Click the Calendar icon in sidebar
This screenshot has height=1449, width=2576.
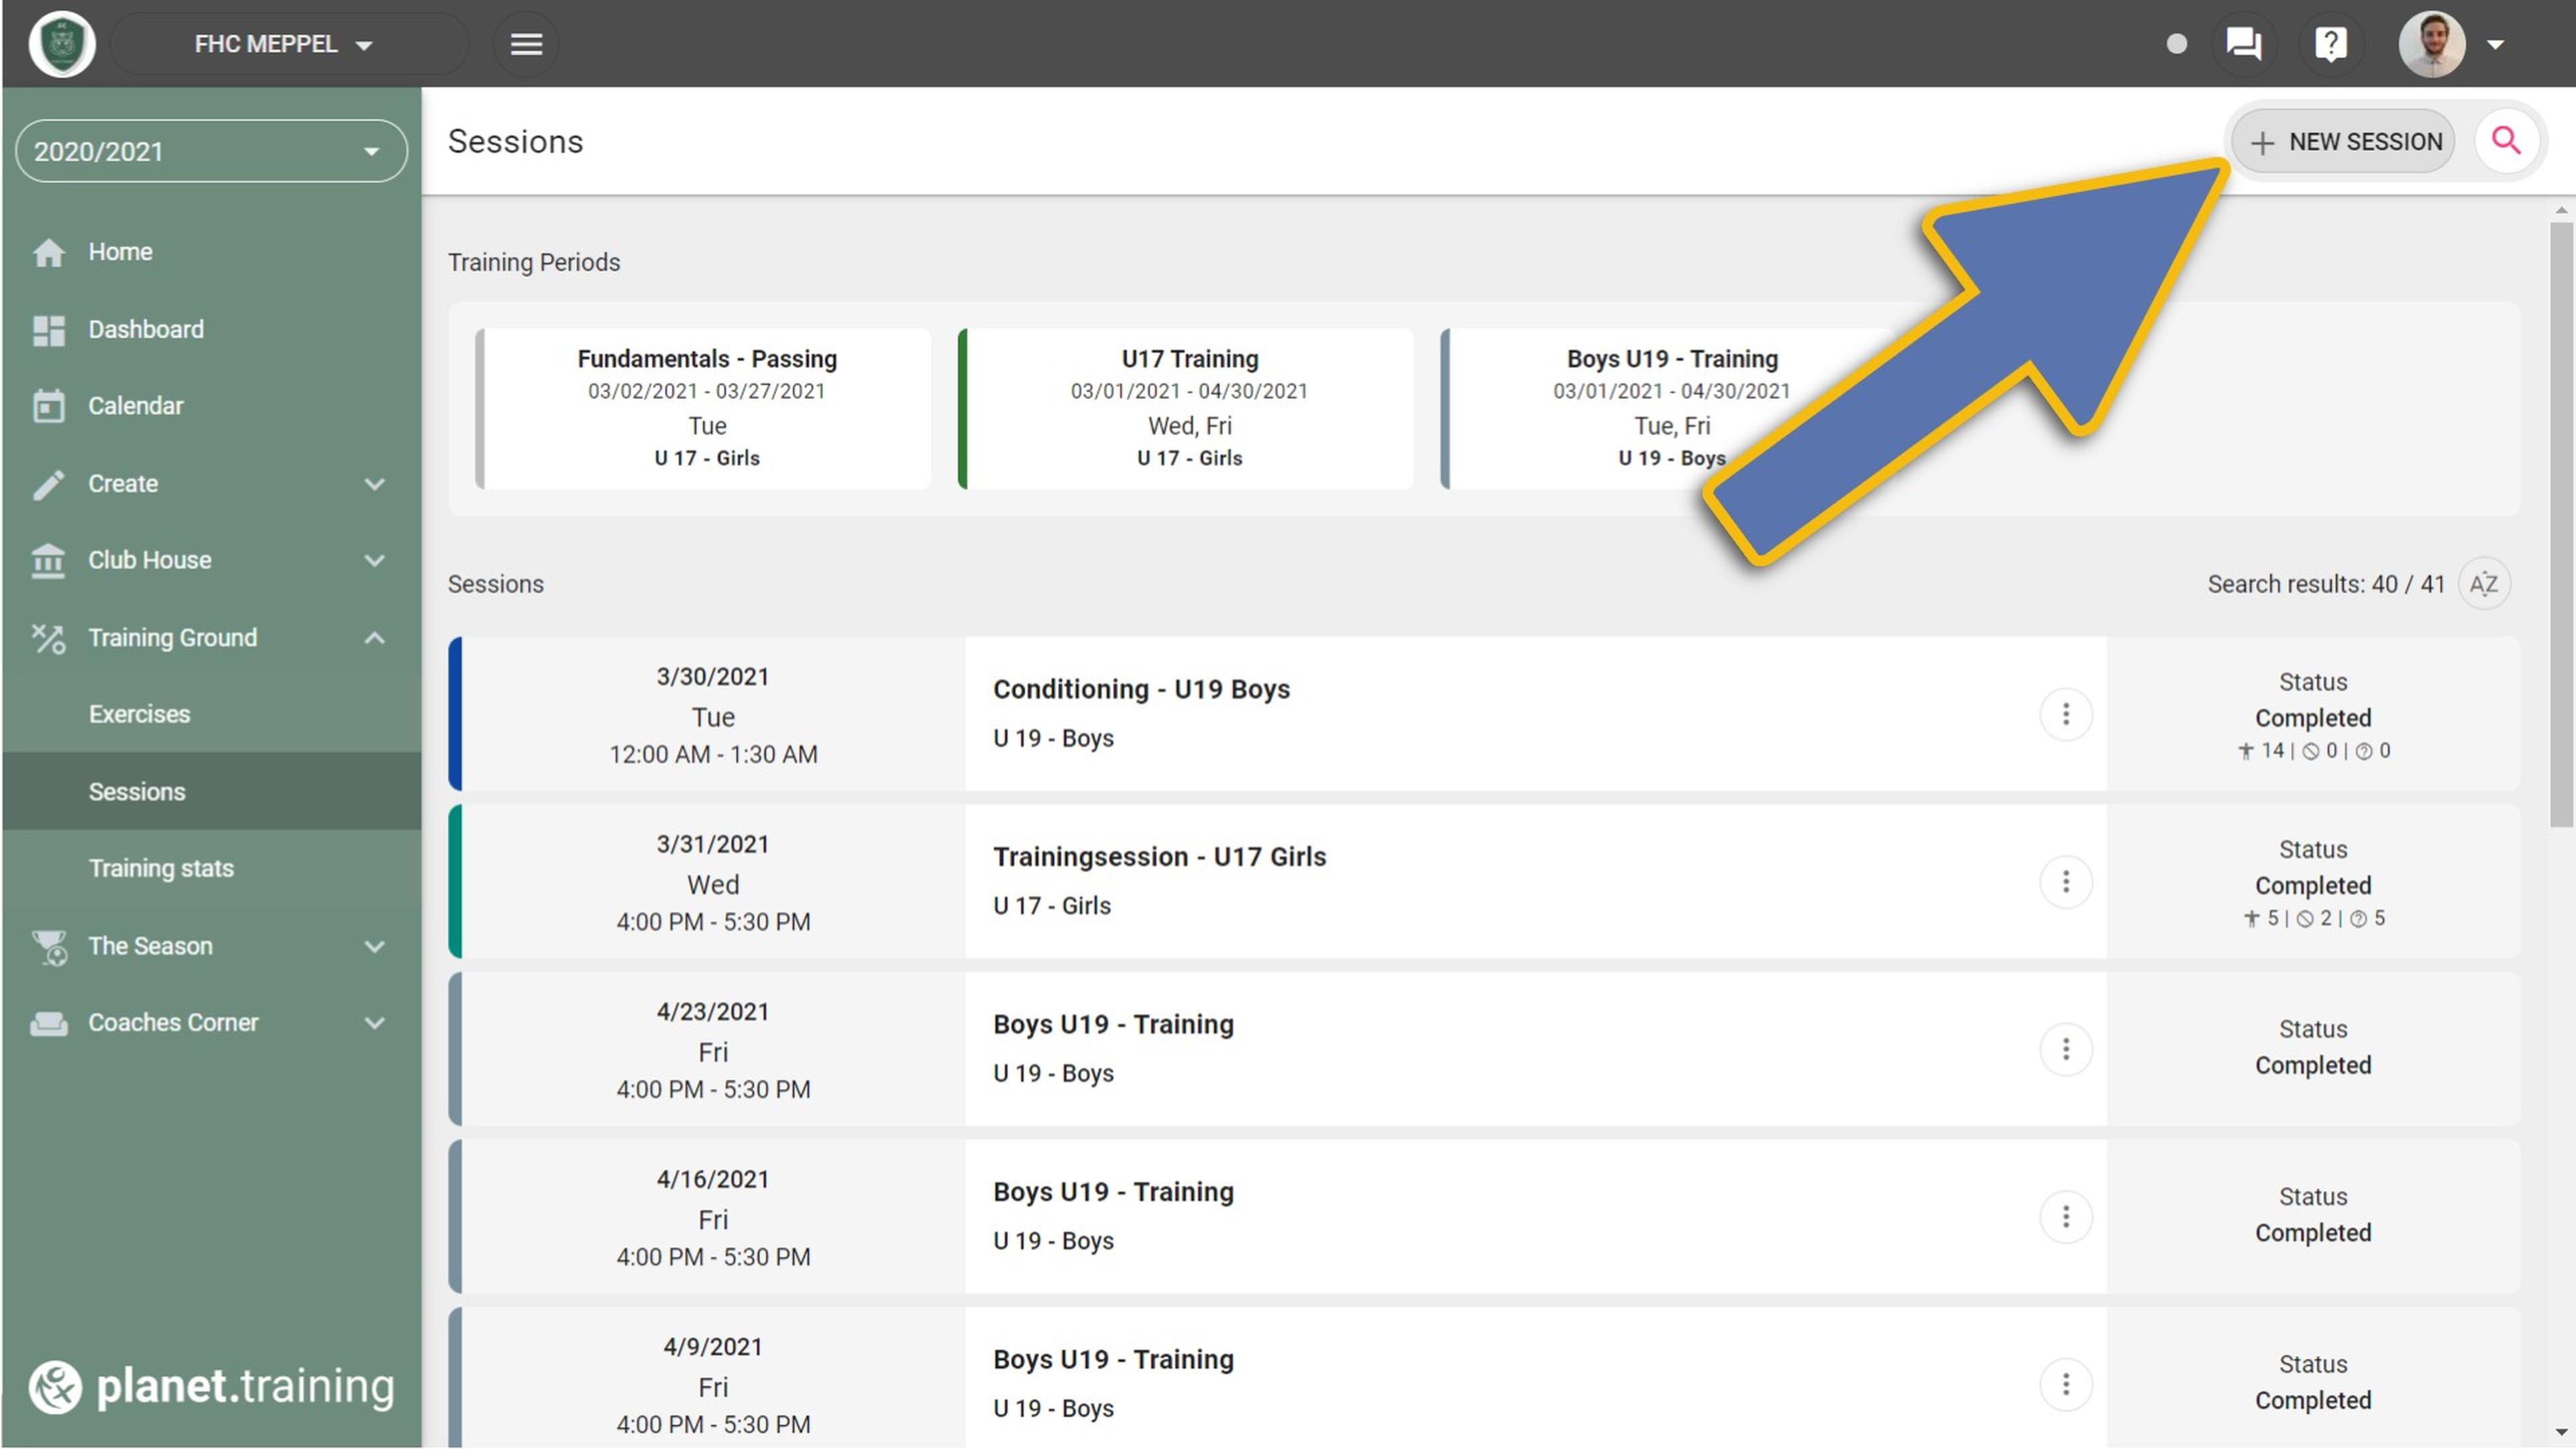(48, 406)
